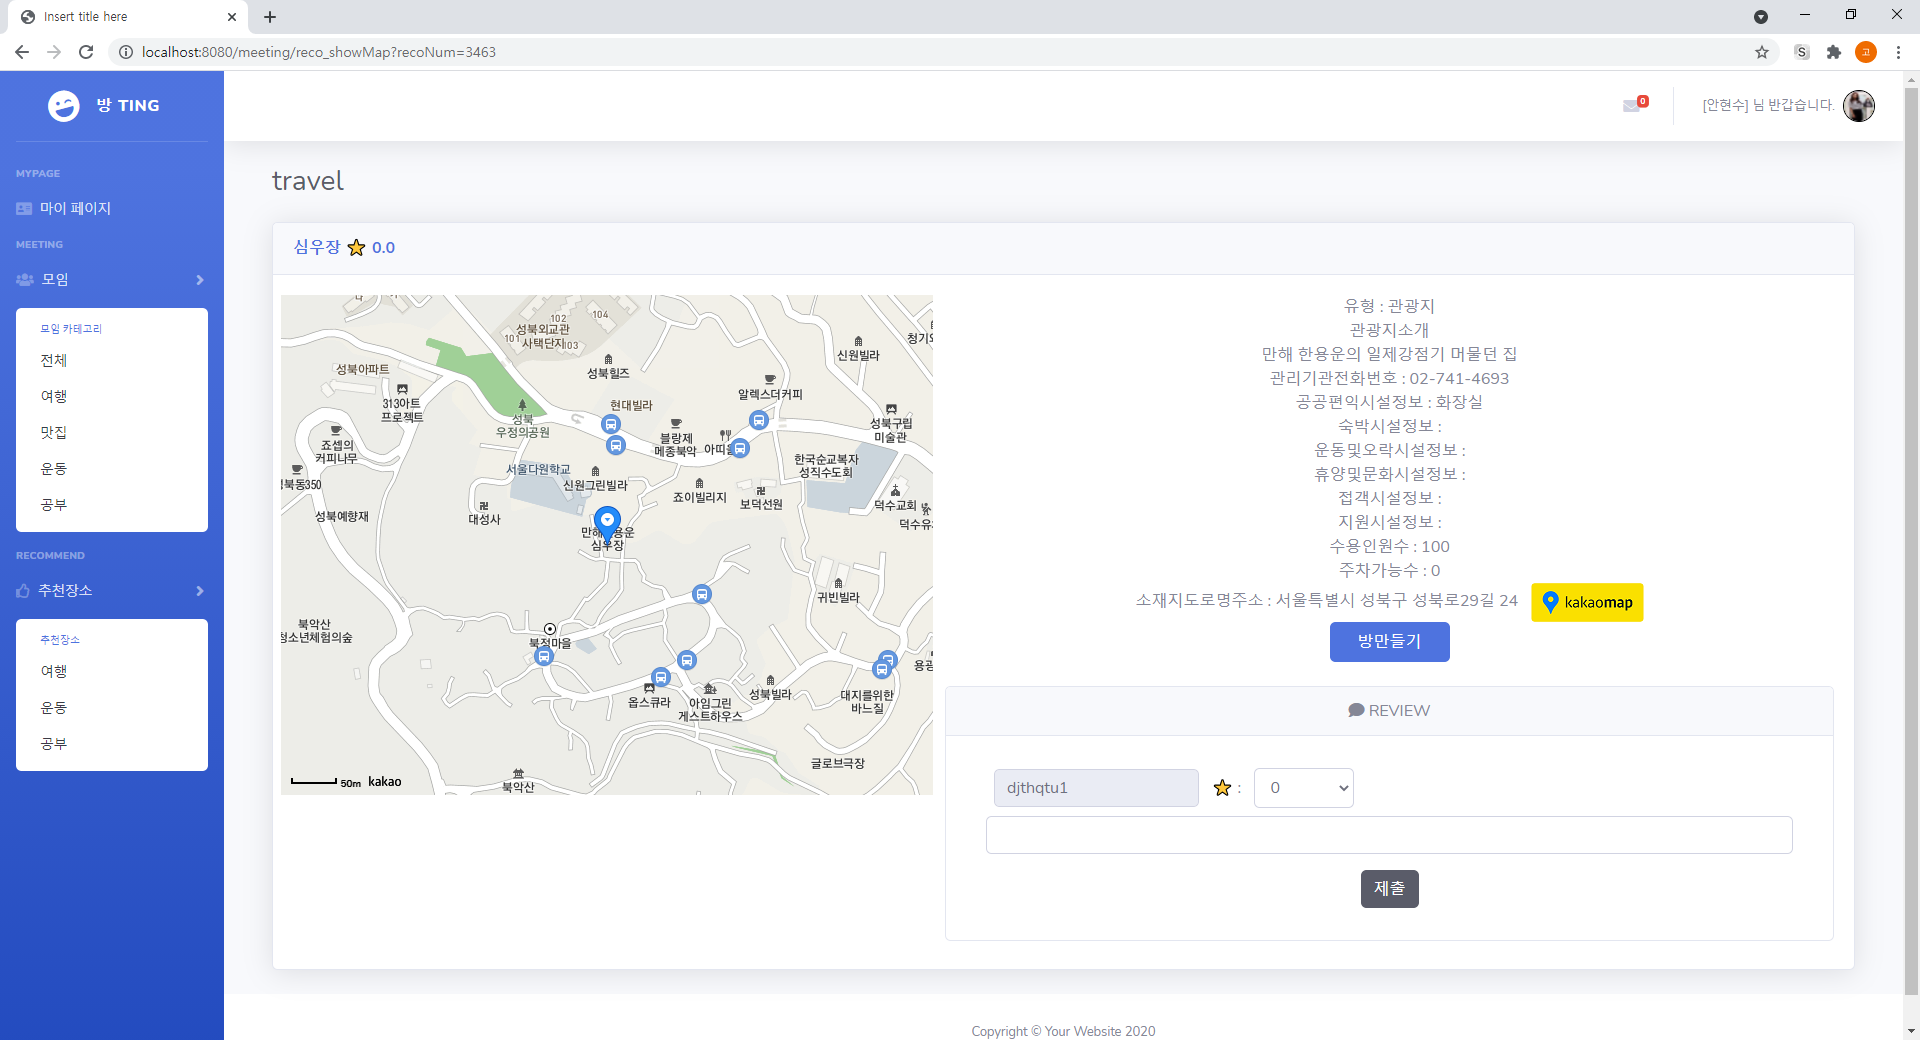The image size is (1920, 1040).
Task: Click the 제출 submit button
Action: click(1389, 888)
